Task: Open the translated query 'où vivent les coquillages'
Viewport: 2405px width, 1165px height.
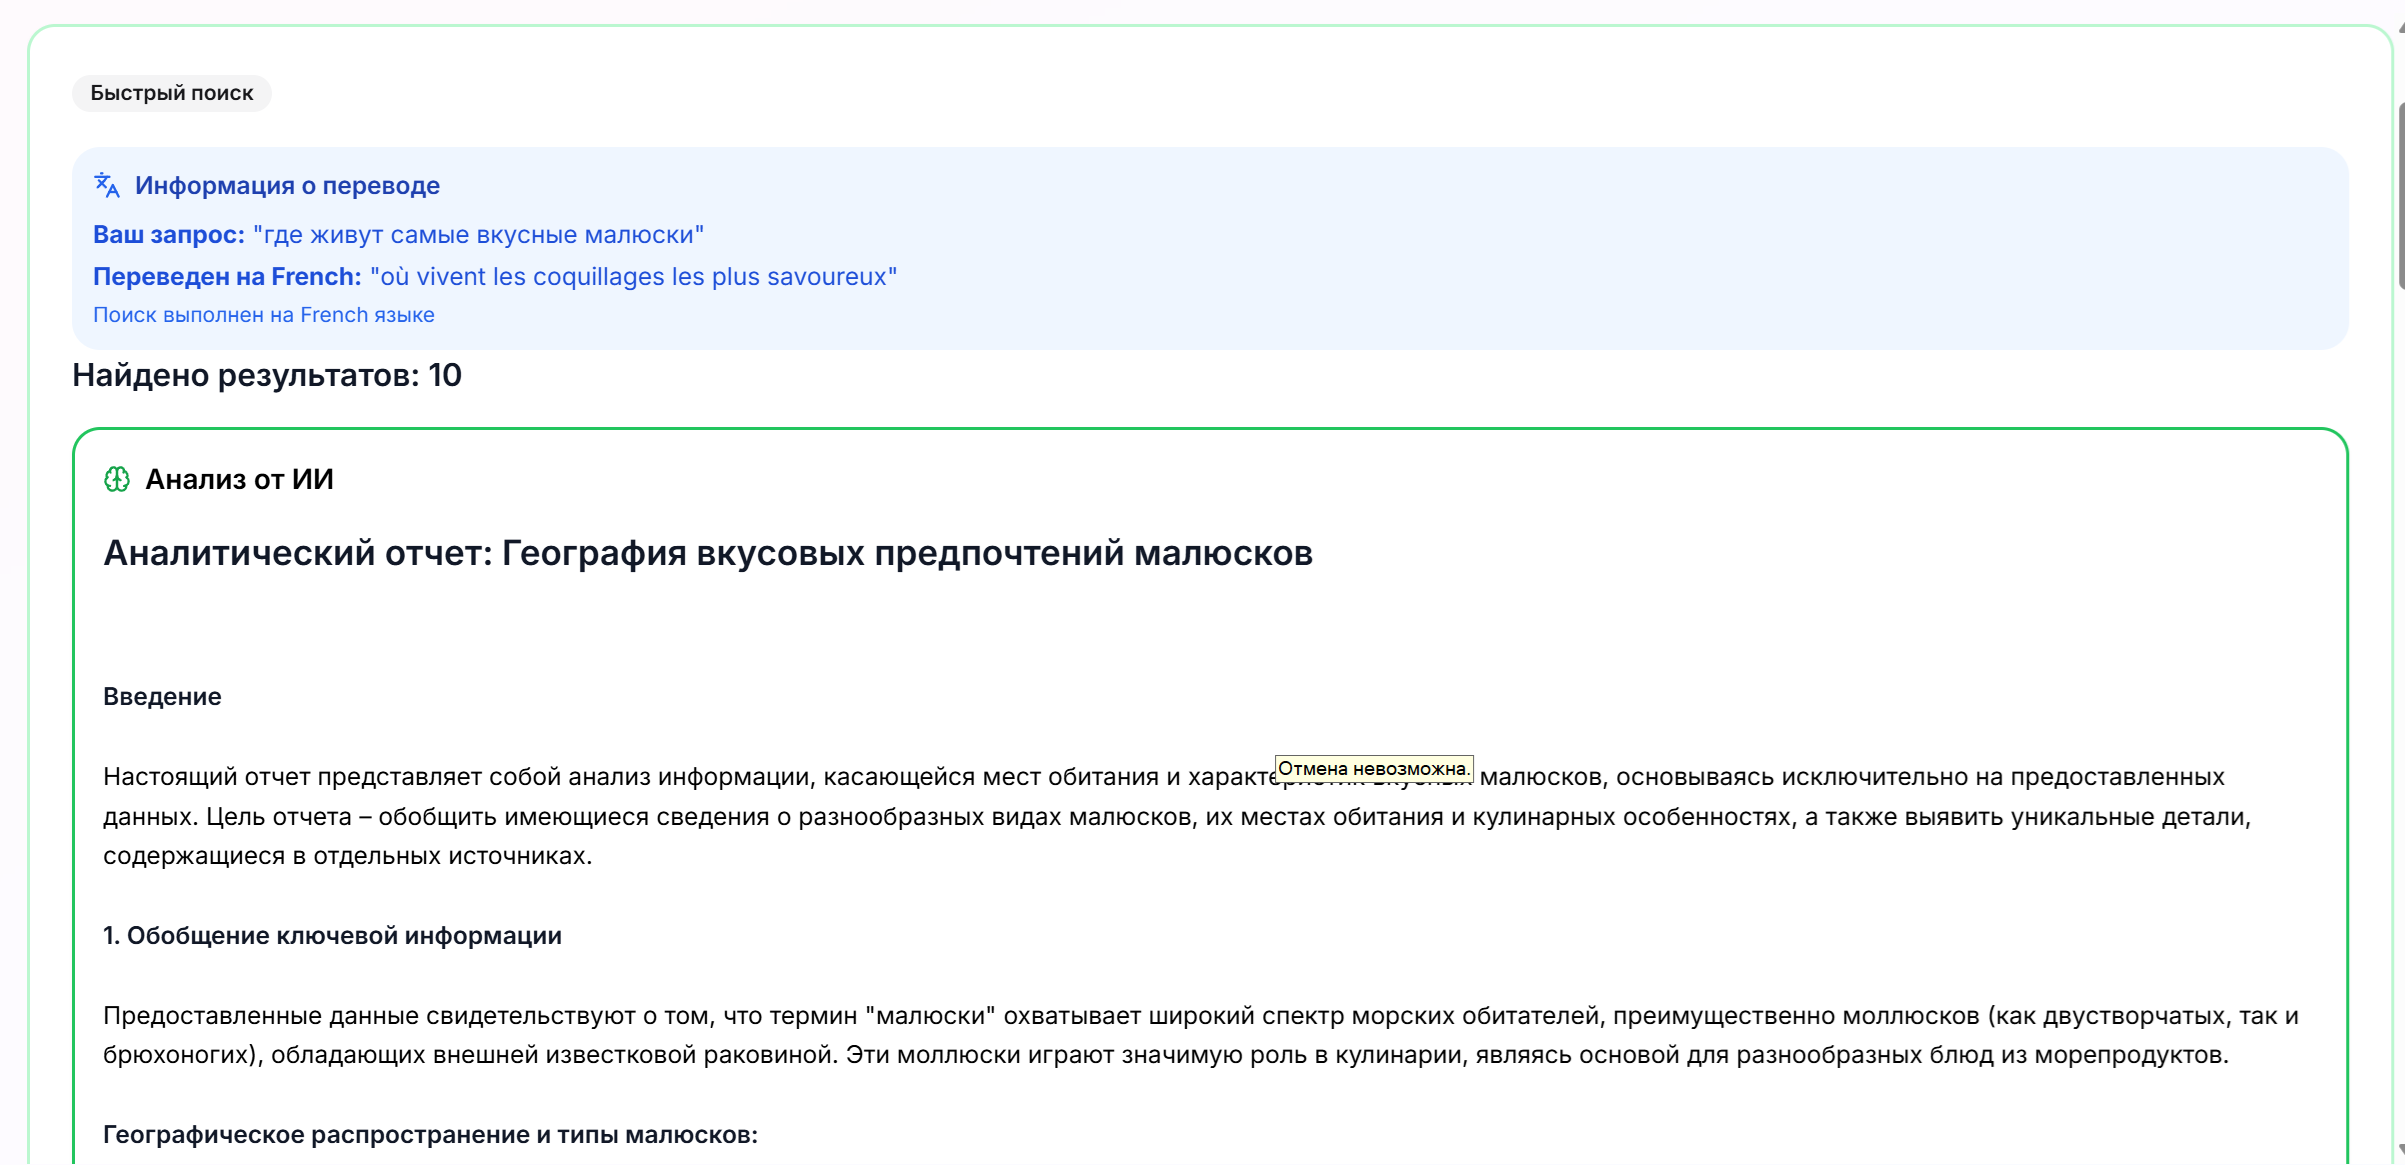Action: 634,276
